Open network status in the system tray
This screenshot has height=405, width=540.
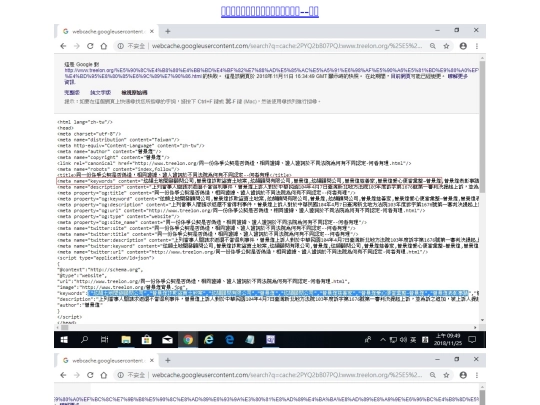click(393, 340)
